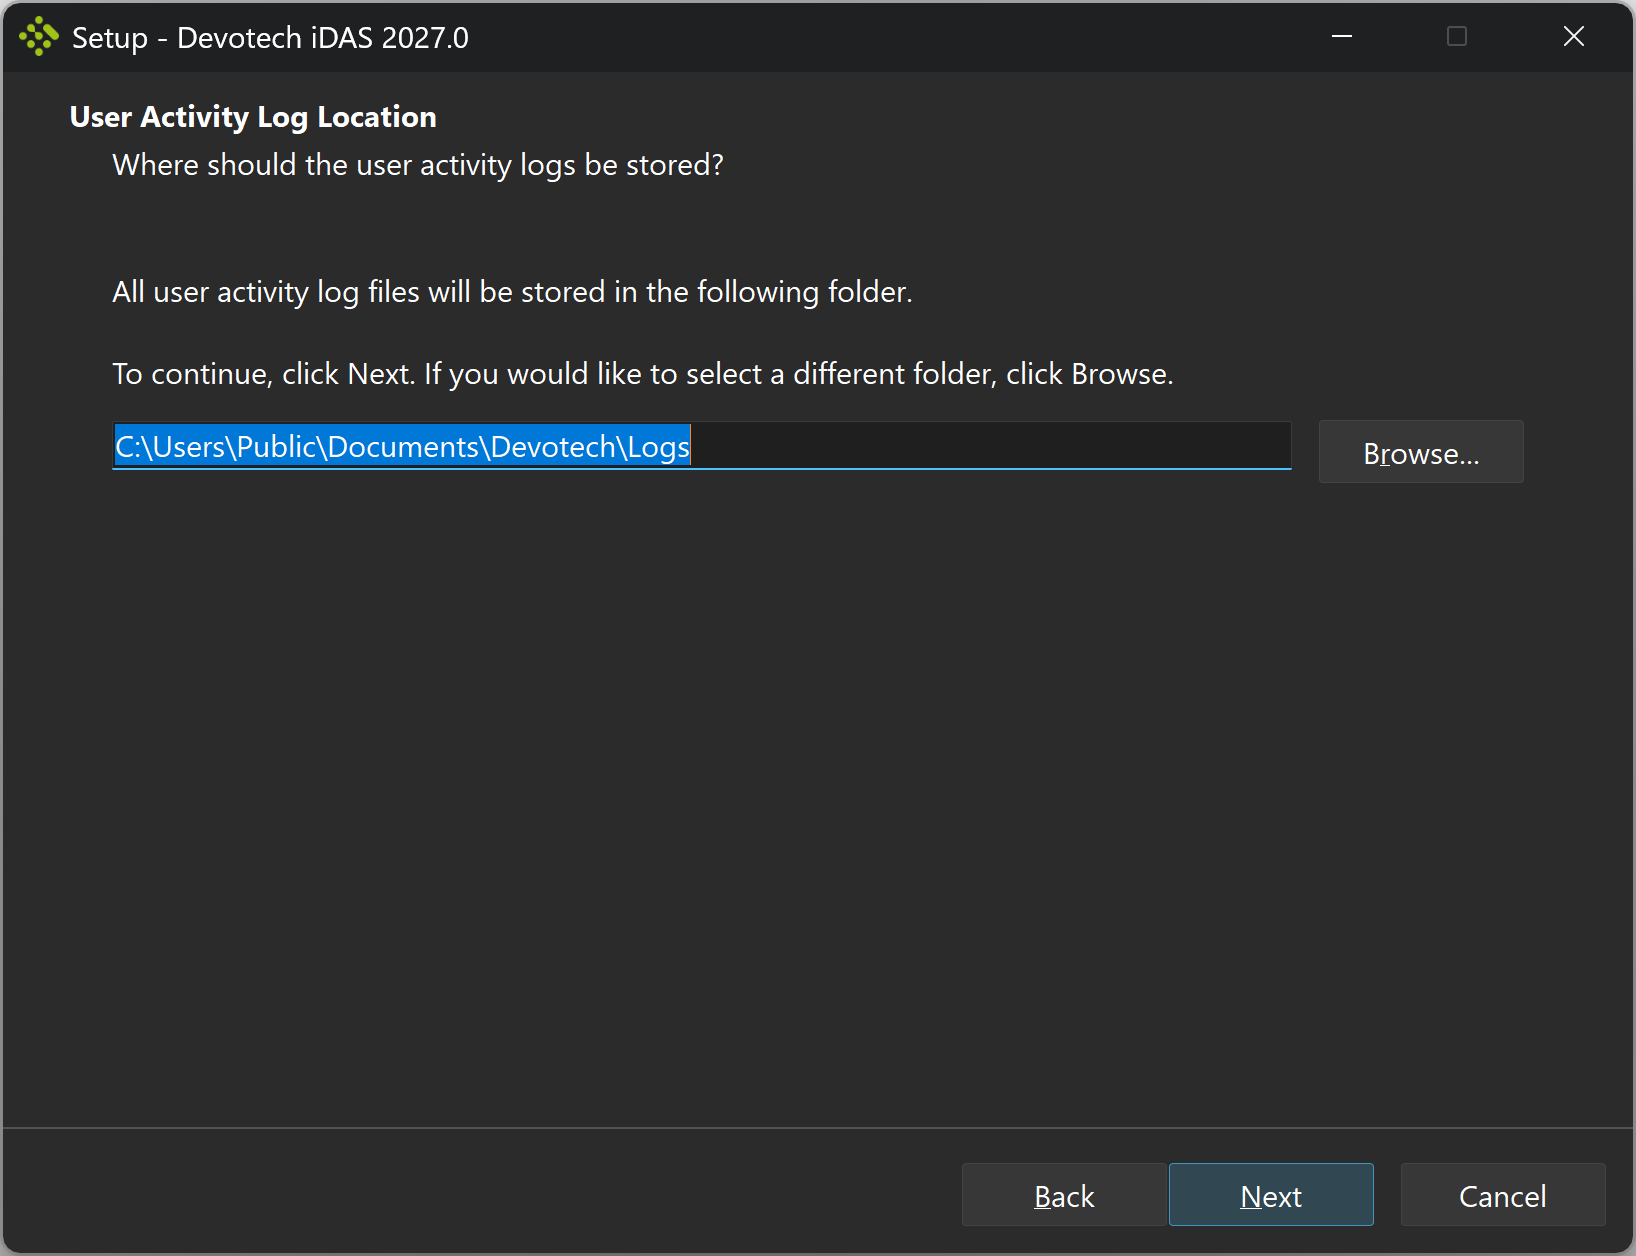Go to previous step with Back
Image resolution: width=1636 pixels, height=1256 pixels.
click(1064, 1195)
